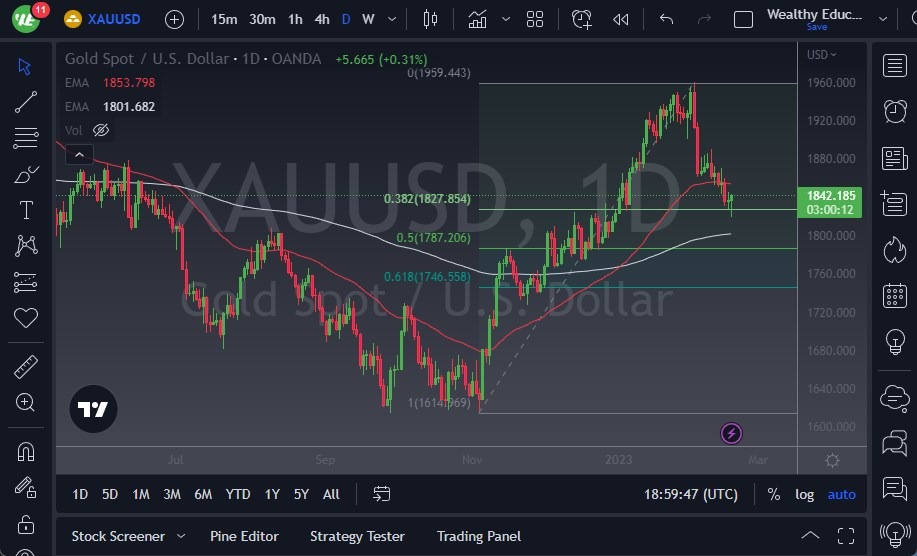Toggle magnet mode for drawings
The image size is (917, 556).
click(x=26, y=451)
